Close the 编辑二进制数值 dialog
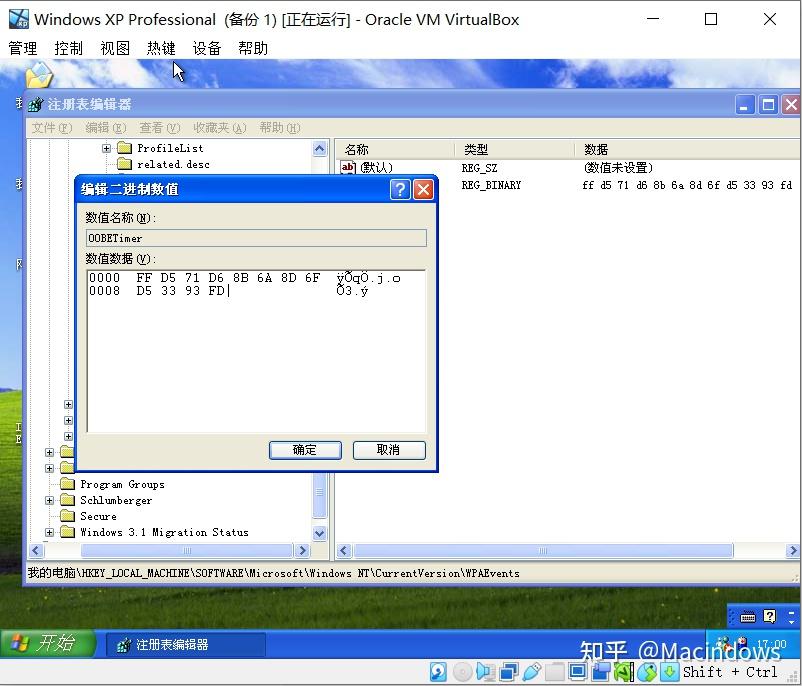Viewport: 802px width, 686px height. pyautogui.click(x=424, y=189)
